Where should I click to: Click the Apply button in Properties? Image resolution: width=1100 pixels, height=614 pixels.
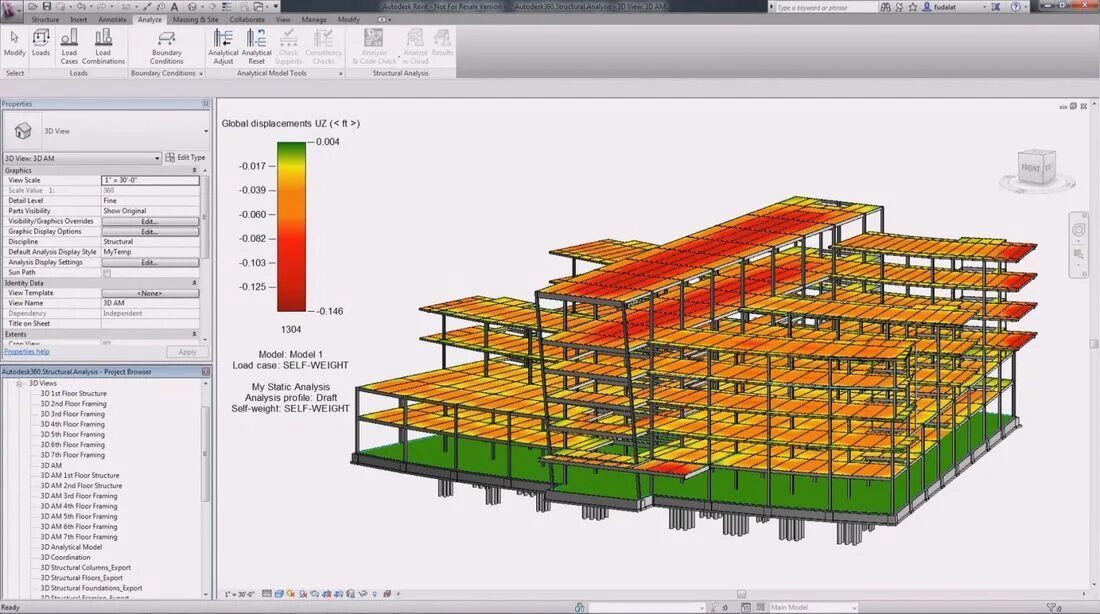point(187,352)
